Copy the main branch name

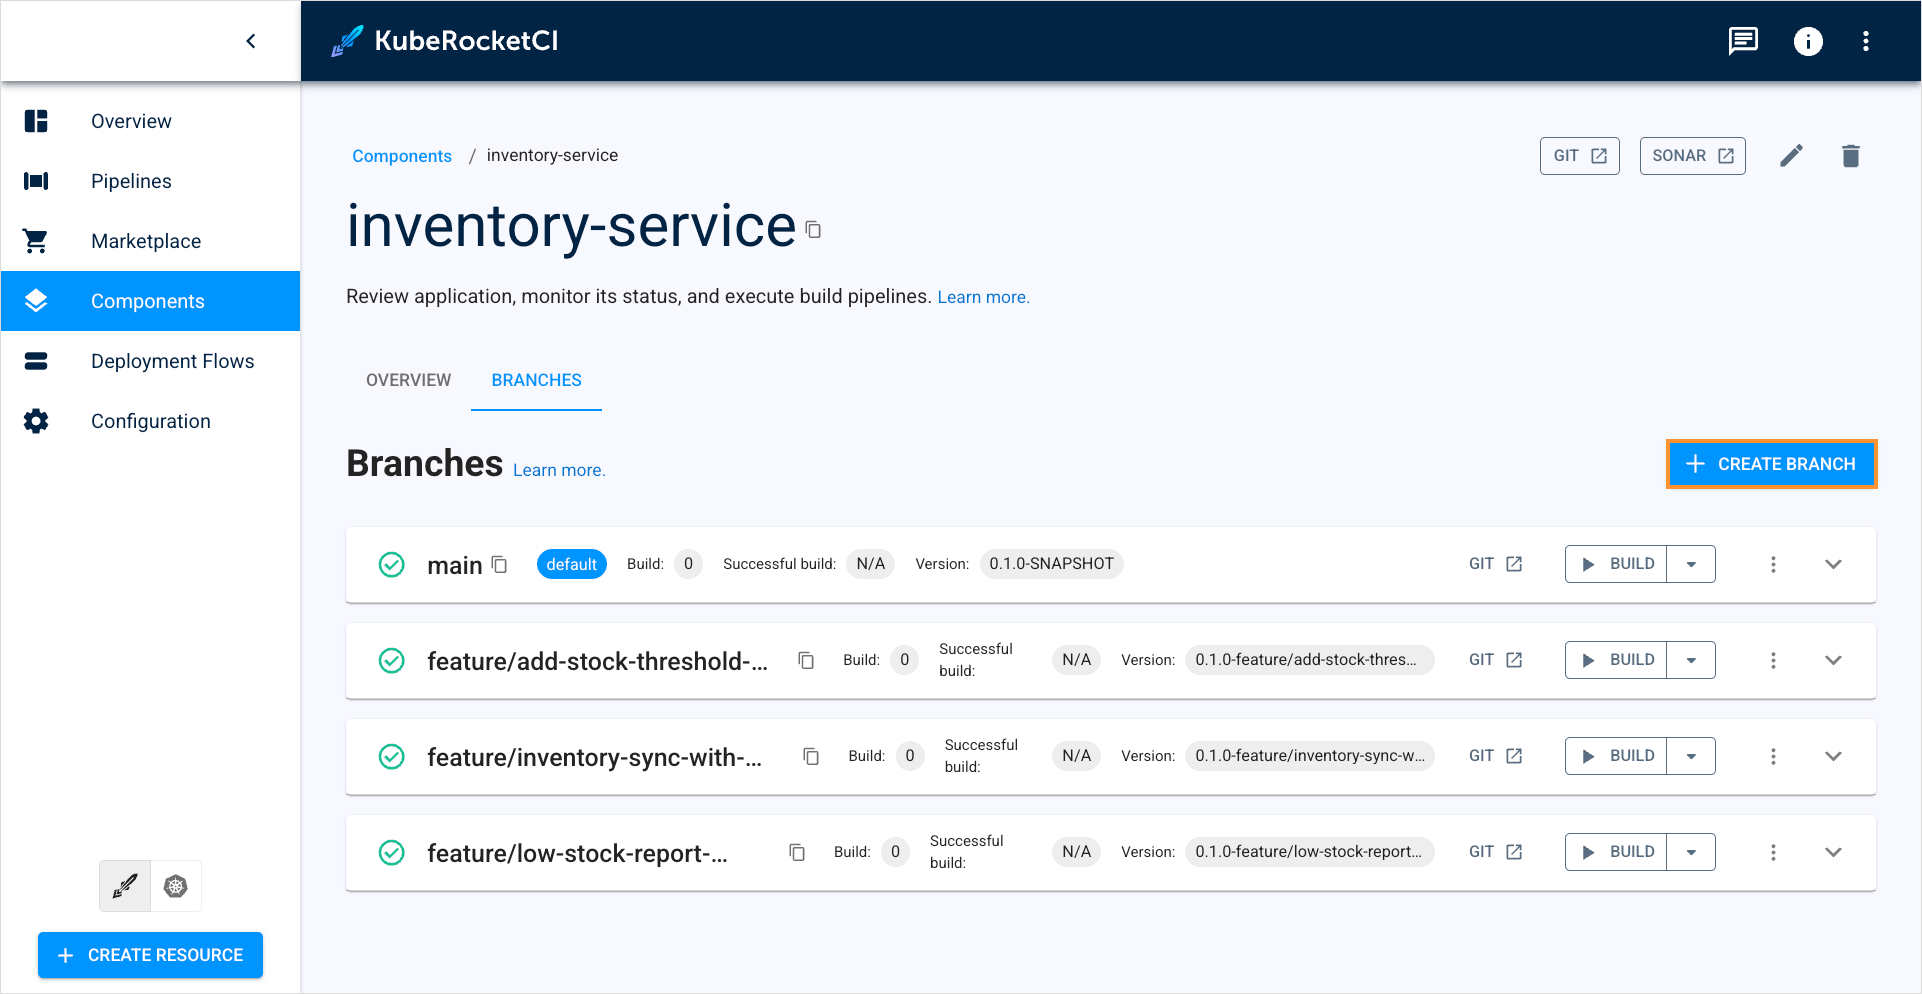(500, 565)
